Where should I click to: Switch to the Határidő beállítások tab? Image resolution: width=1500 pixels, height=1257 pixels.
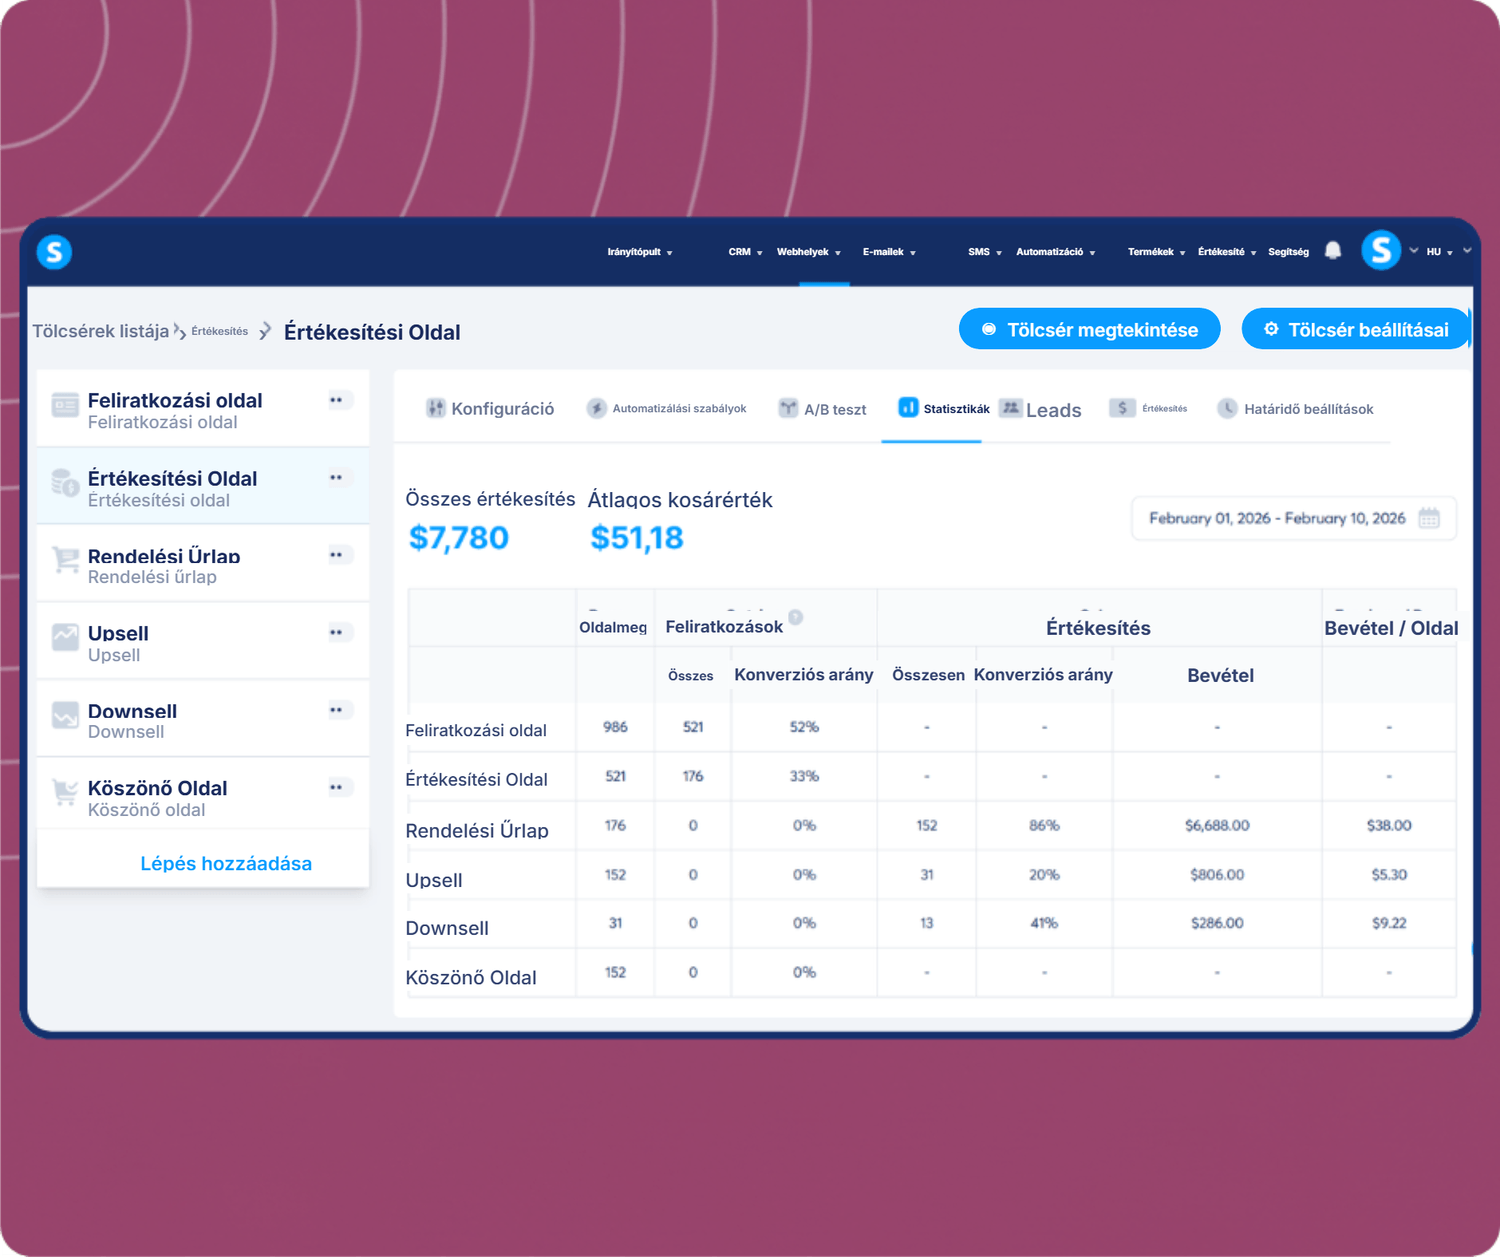pos(1295,409)
